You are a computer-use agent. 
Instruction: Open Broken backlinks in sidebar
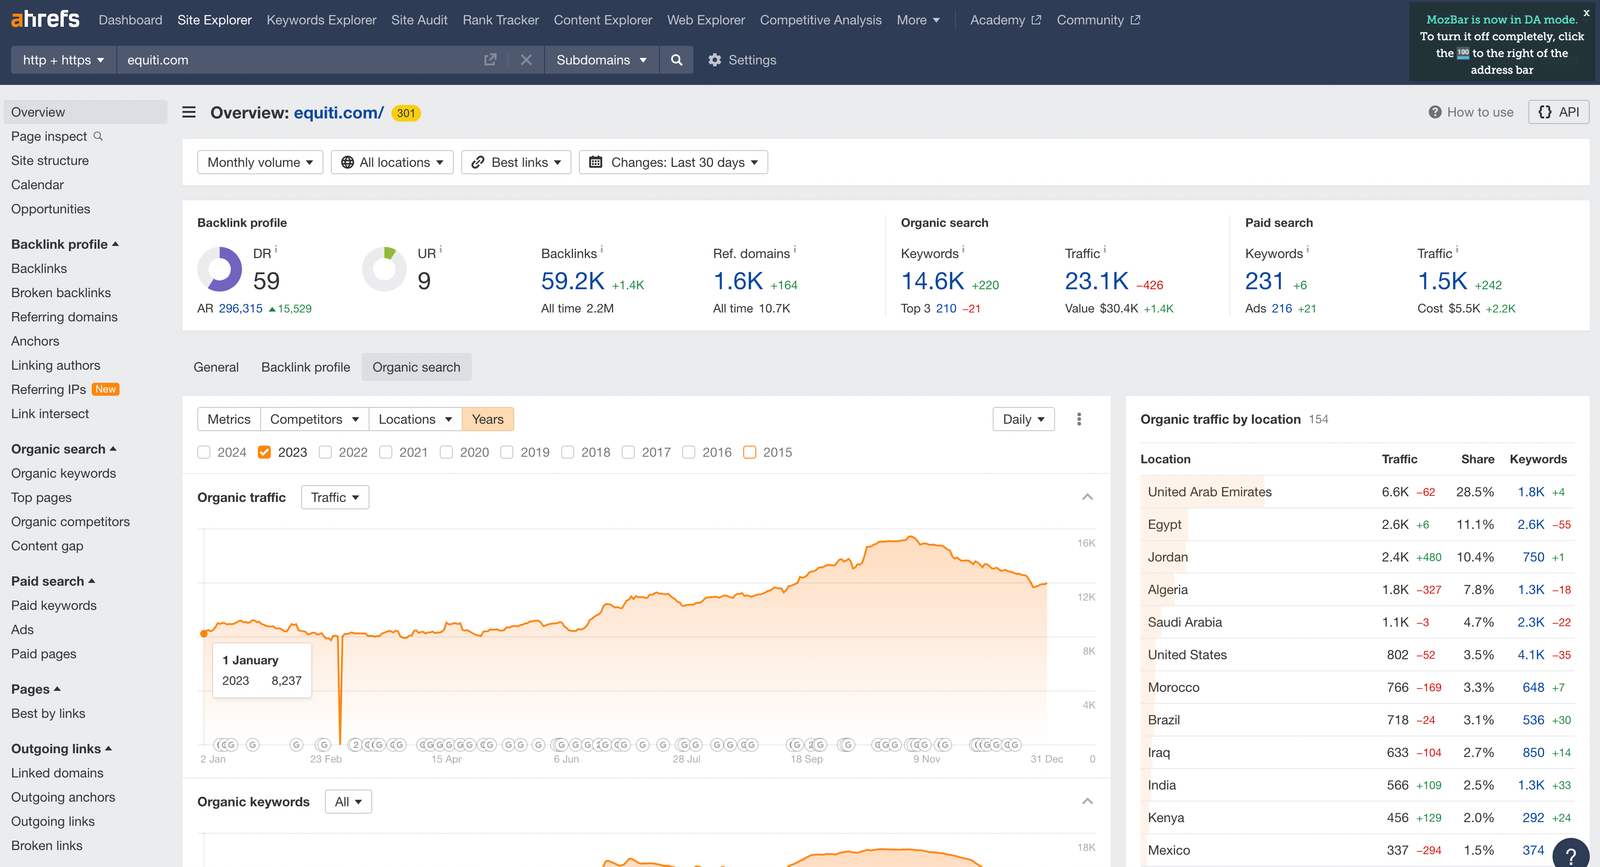click(61, 293)
